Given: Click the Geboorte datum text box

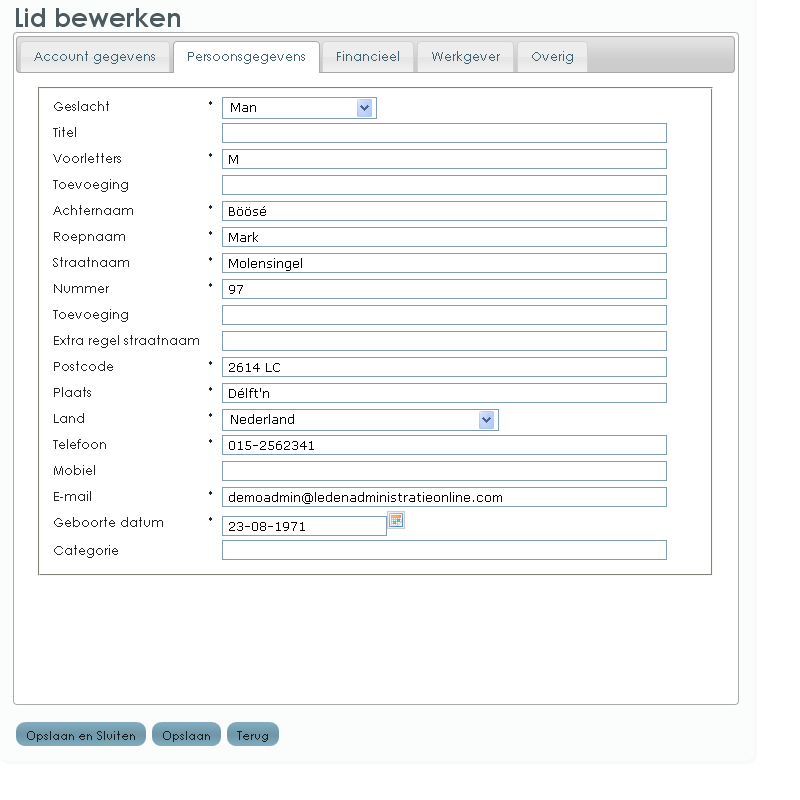Looking at the screenshot, I should (x=303, y=526).
